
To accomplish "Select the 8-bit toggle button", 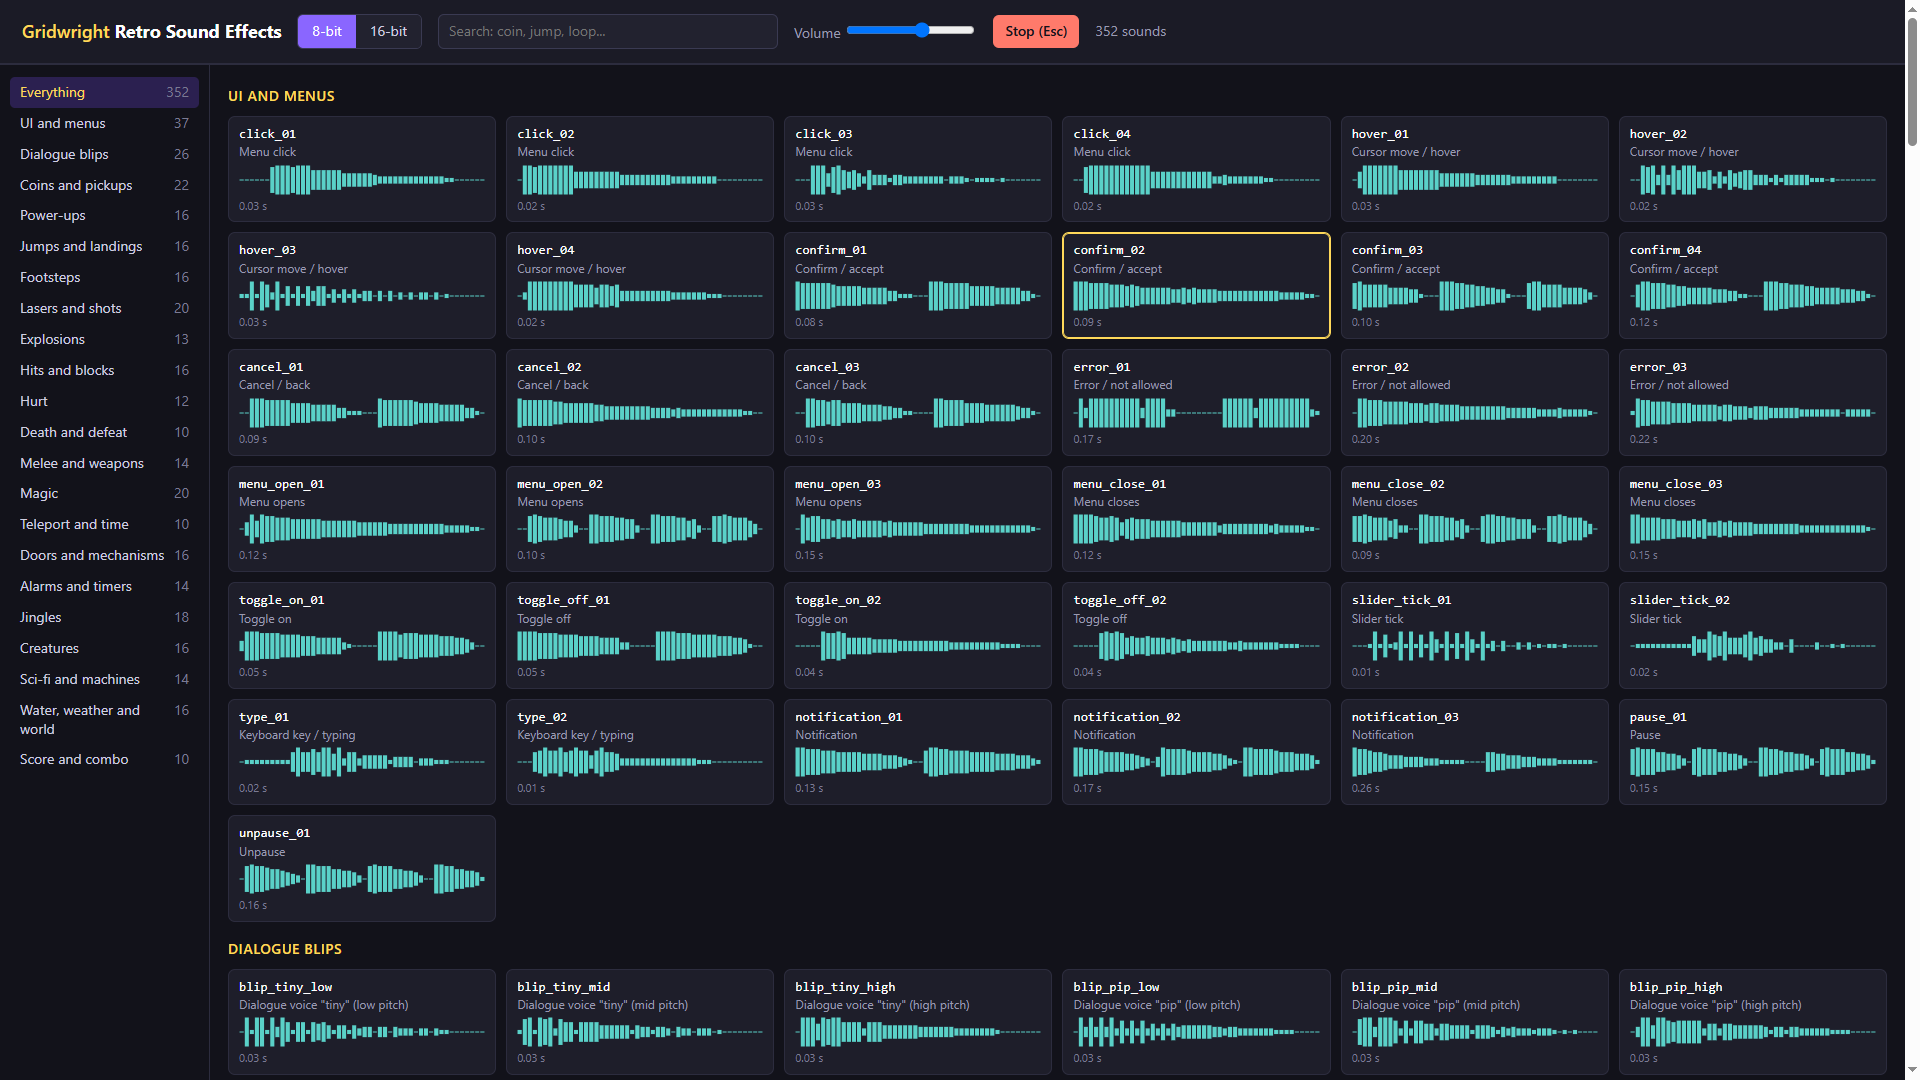I will (327, 31).
